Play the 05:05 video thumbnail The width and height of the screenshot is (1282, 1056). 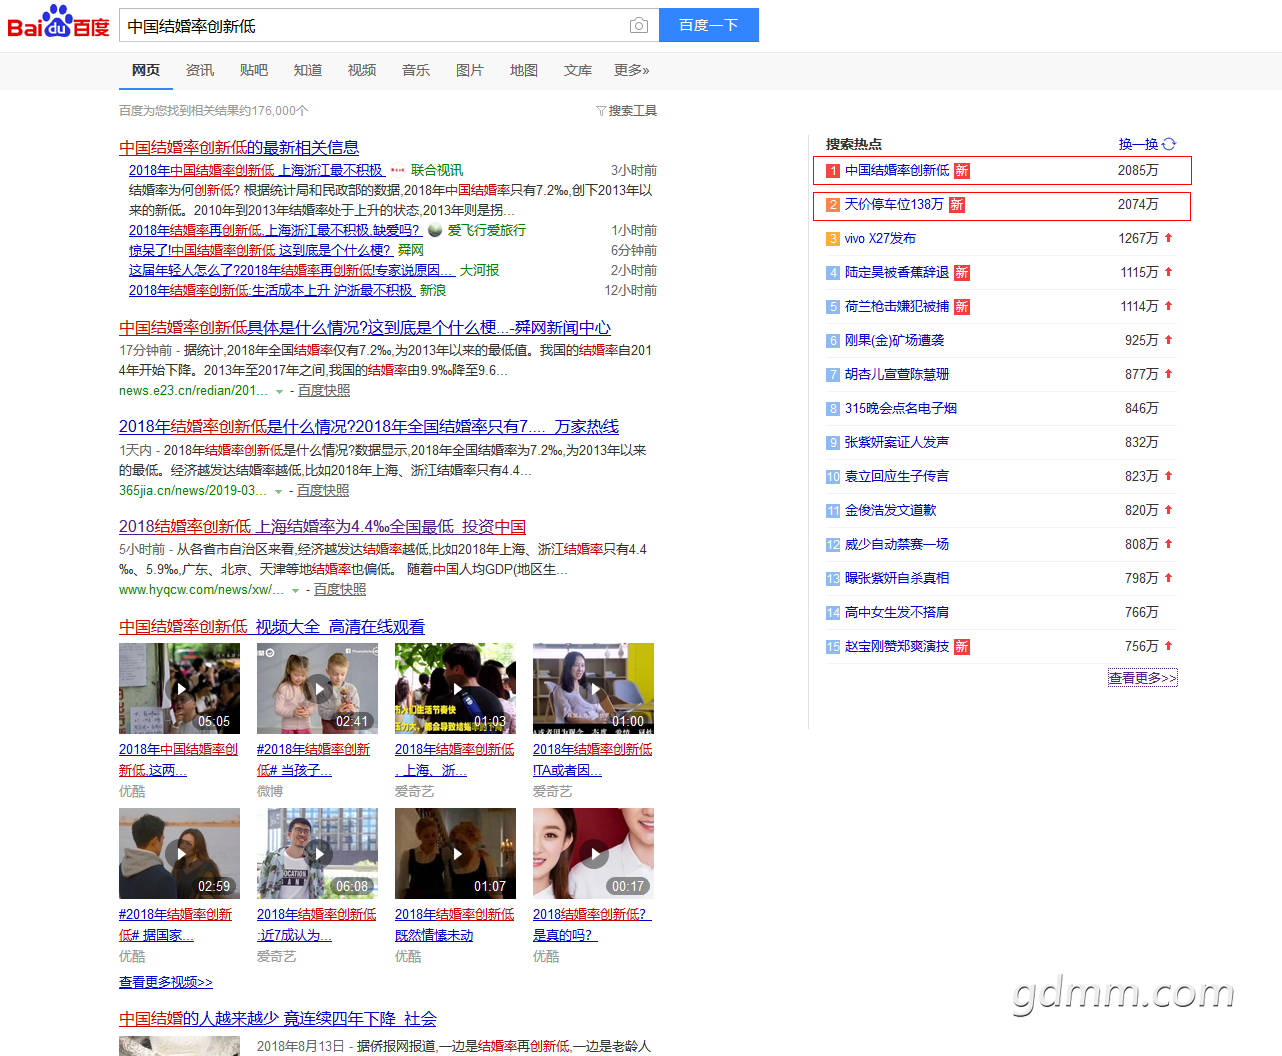[179, 688]
